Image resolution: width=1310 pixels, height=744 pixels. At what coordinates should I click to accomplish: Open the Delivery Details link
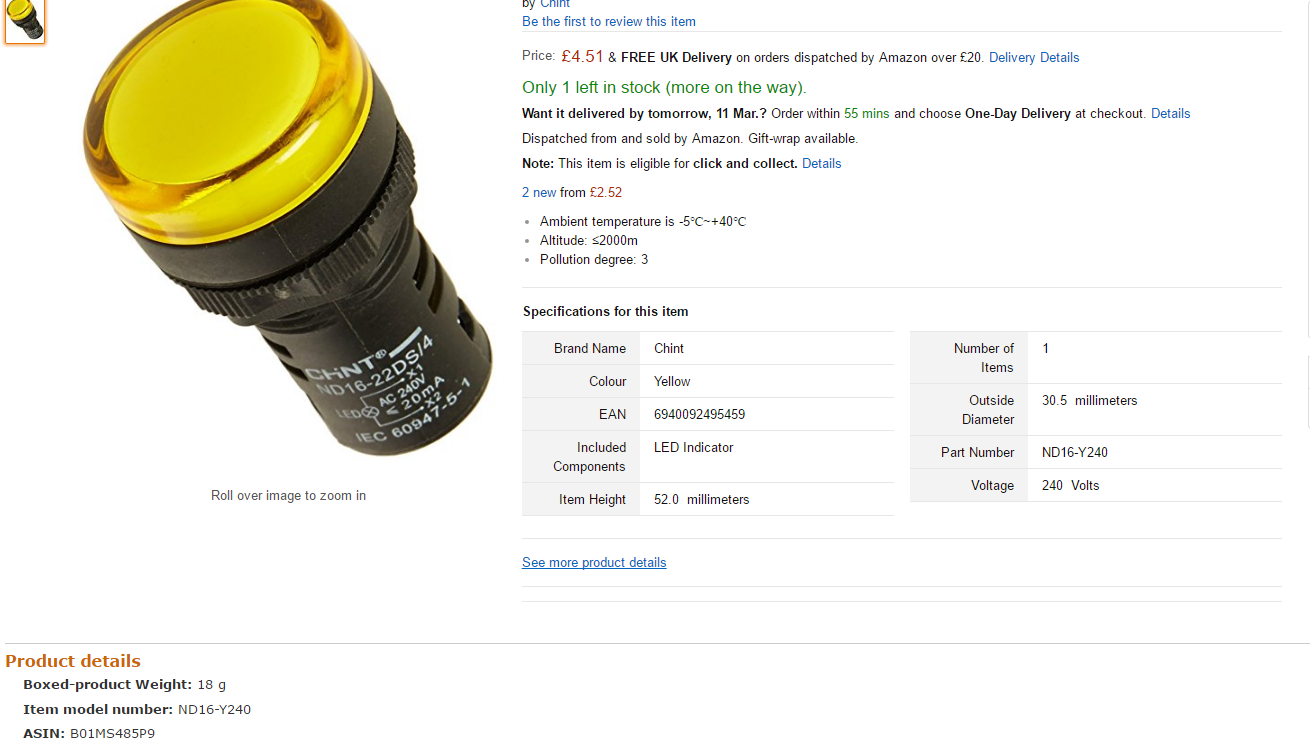(1034, 57)
